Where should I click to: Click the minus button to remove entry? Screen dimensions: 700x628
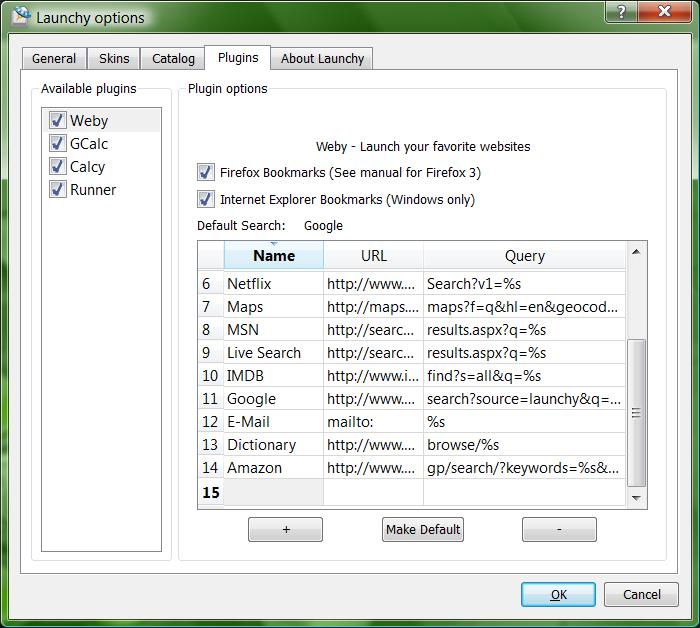(559, 529)
